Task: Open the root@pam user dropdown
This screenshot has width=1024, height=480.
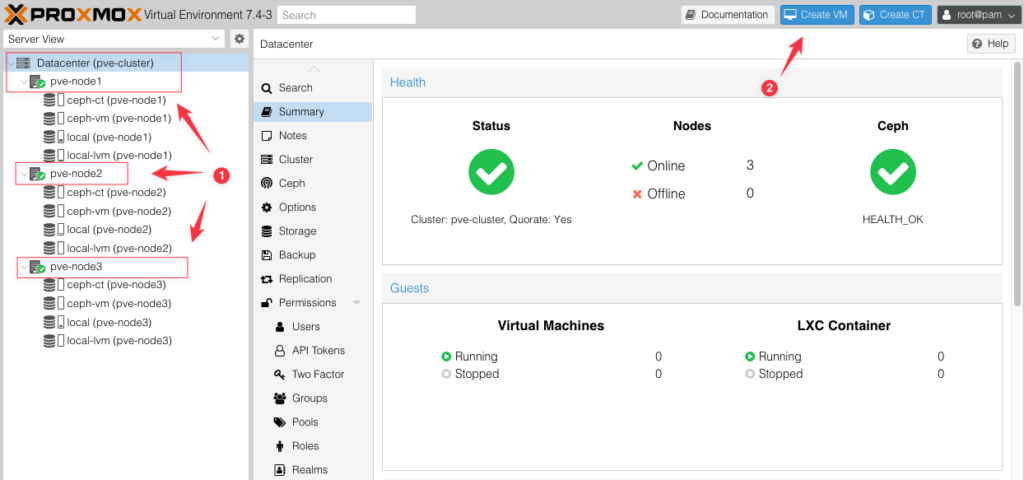Action: click(978, 15)
